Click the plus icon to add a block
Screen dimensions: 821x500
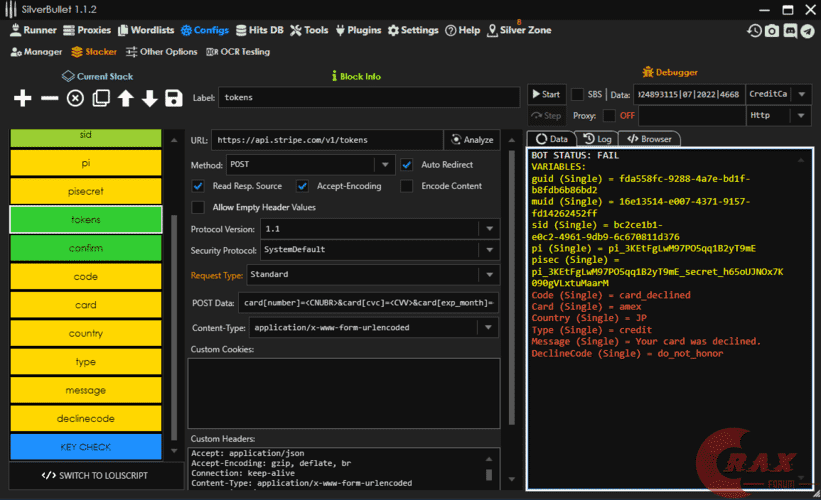(22, 98)
